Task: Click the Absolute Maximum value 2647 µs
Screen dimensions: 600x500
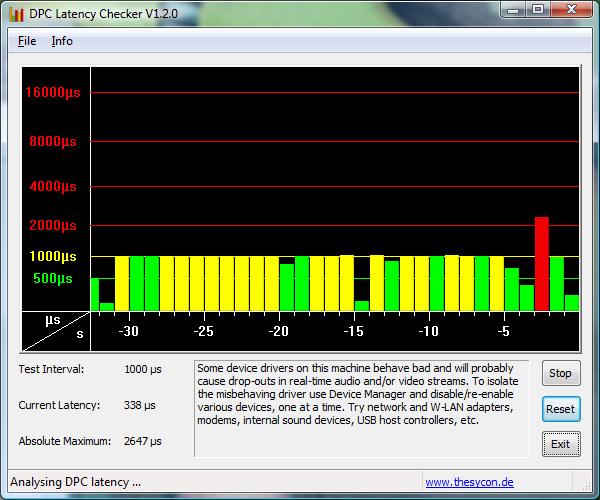Action: [142, 441]
